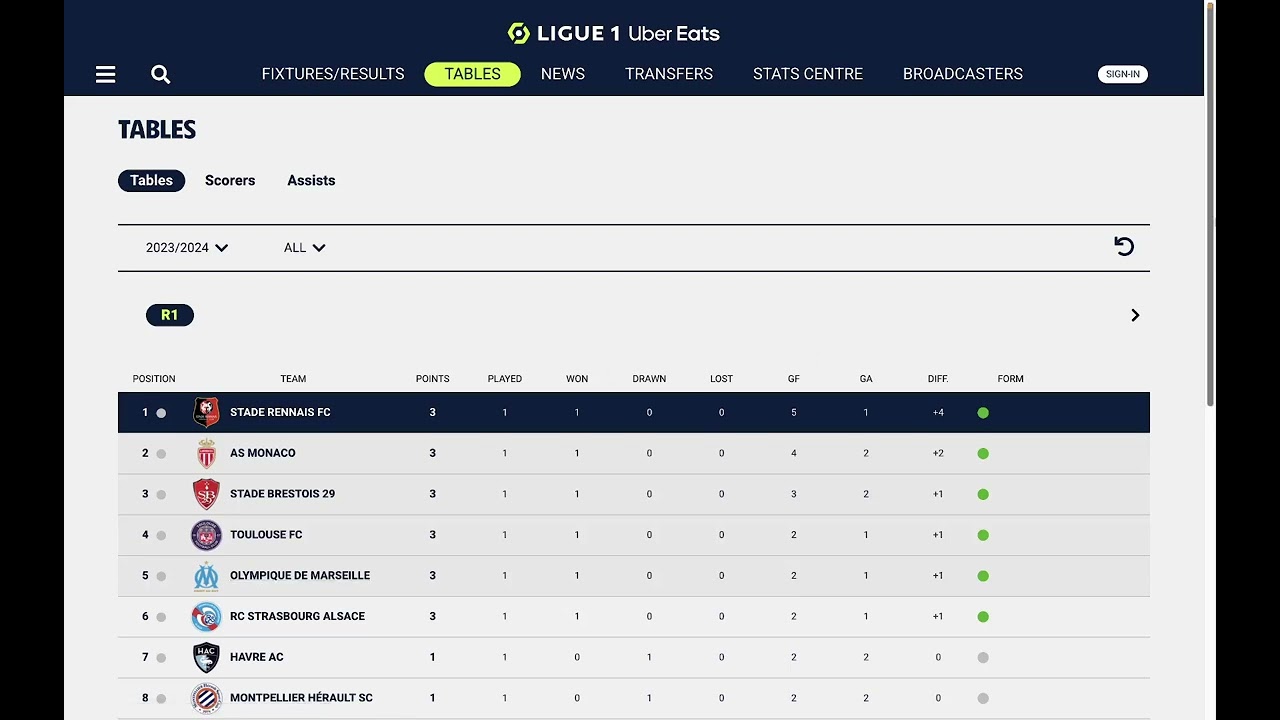Click the DIFF. column header
This screenshot has width=1280, height=720.
pyautogui.click(x=938, y=379)
